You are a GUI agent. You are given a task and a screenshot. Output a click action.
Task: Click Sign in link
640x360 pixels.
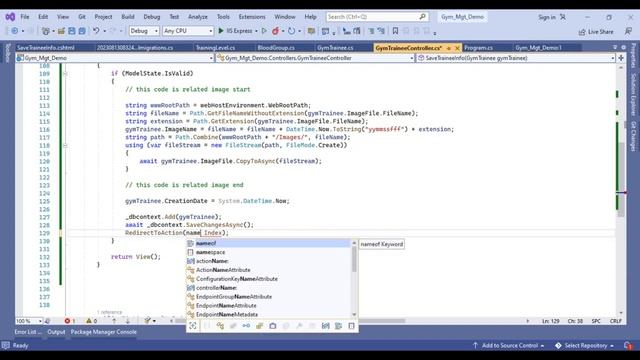click(547, 17)
